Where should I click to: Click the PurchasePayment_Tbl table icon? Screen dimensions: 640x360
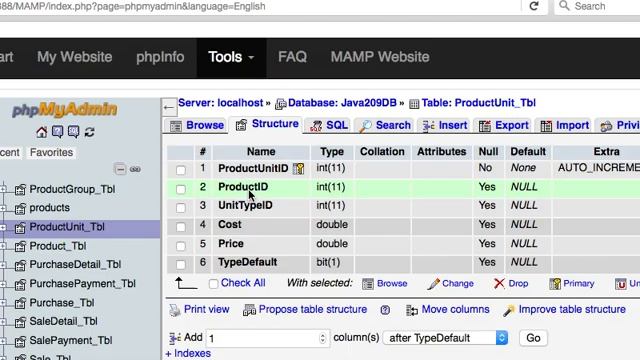[x=20, y=284]
